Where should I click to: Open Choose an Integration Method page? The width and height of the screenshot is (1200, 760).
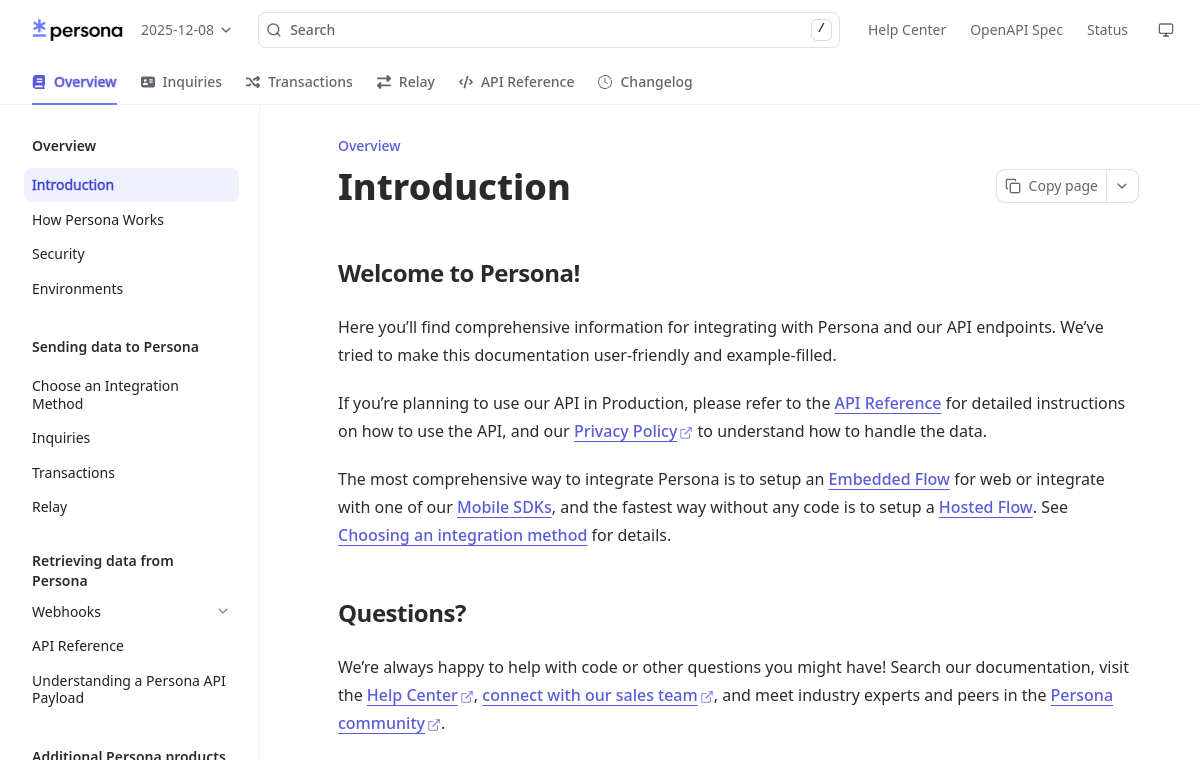131,395
